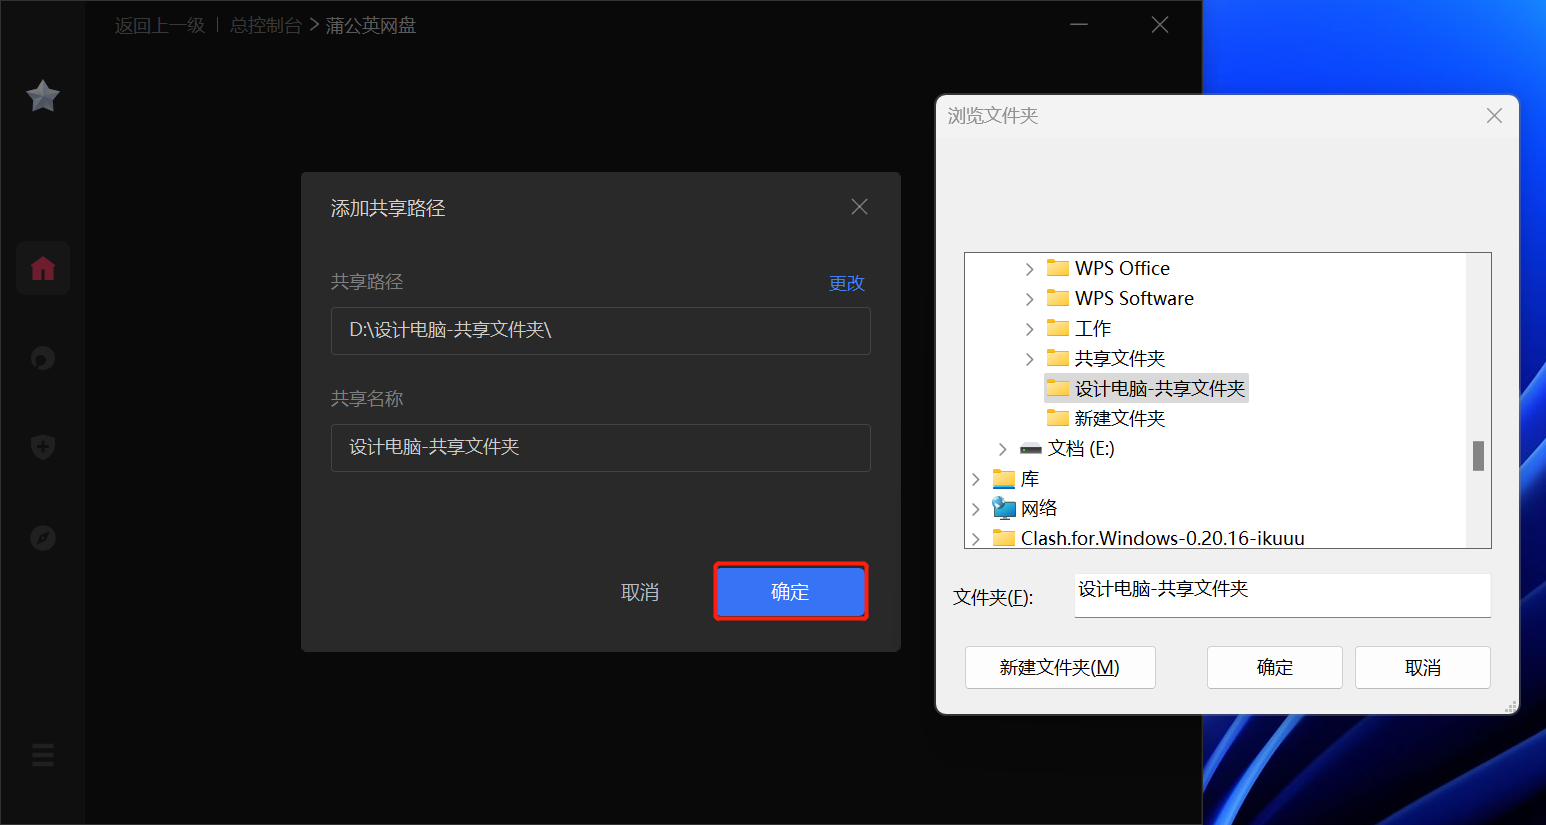The height and width of the screenshot is (825, 1546).
Task: Click the compass sidebar icon
Action: pos(43,538)
